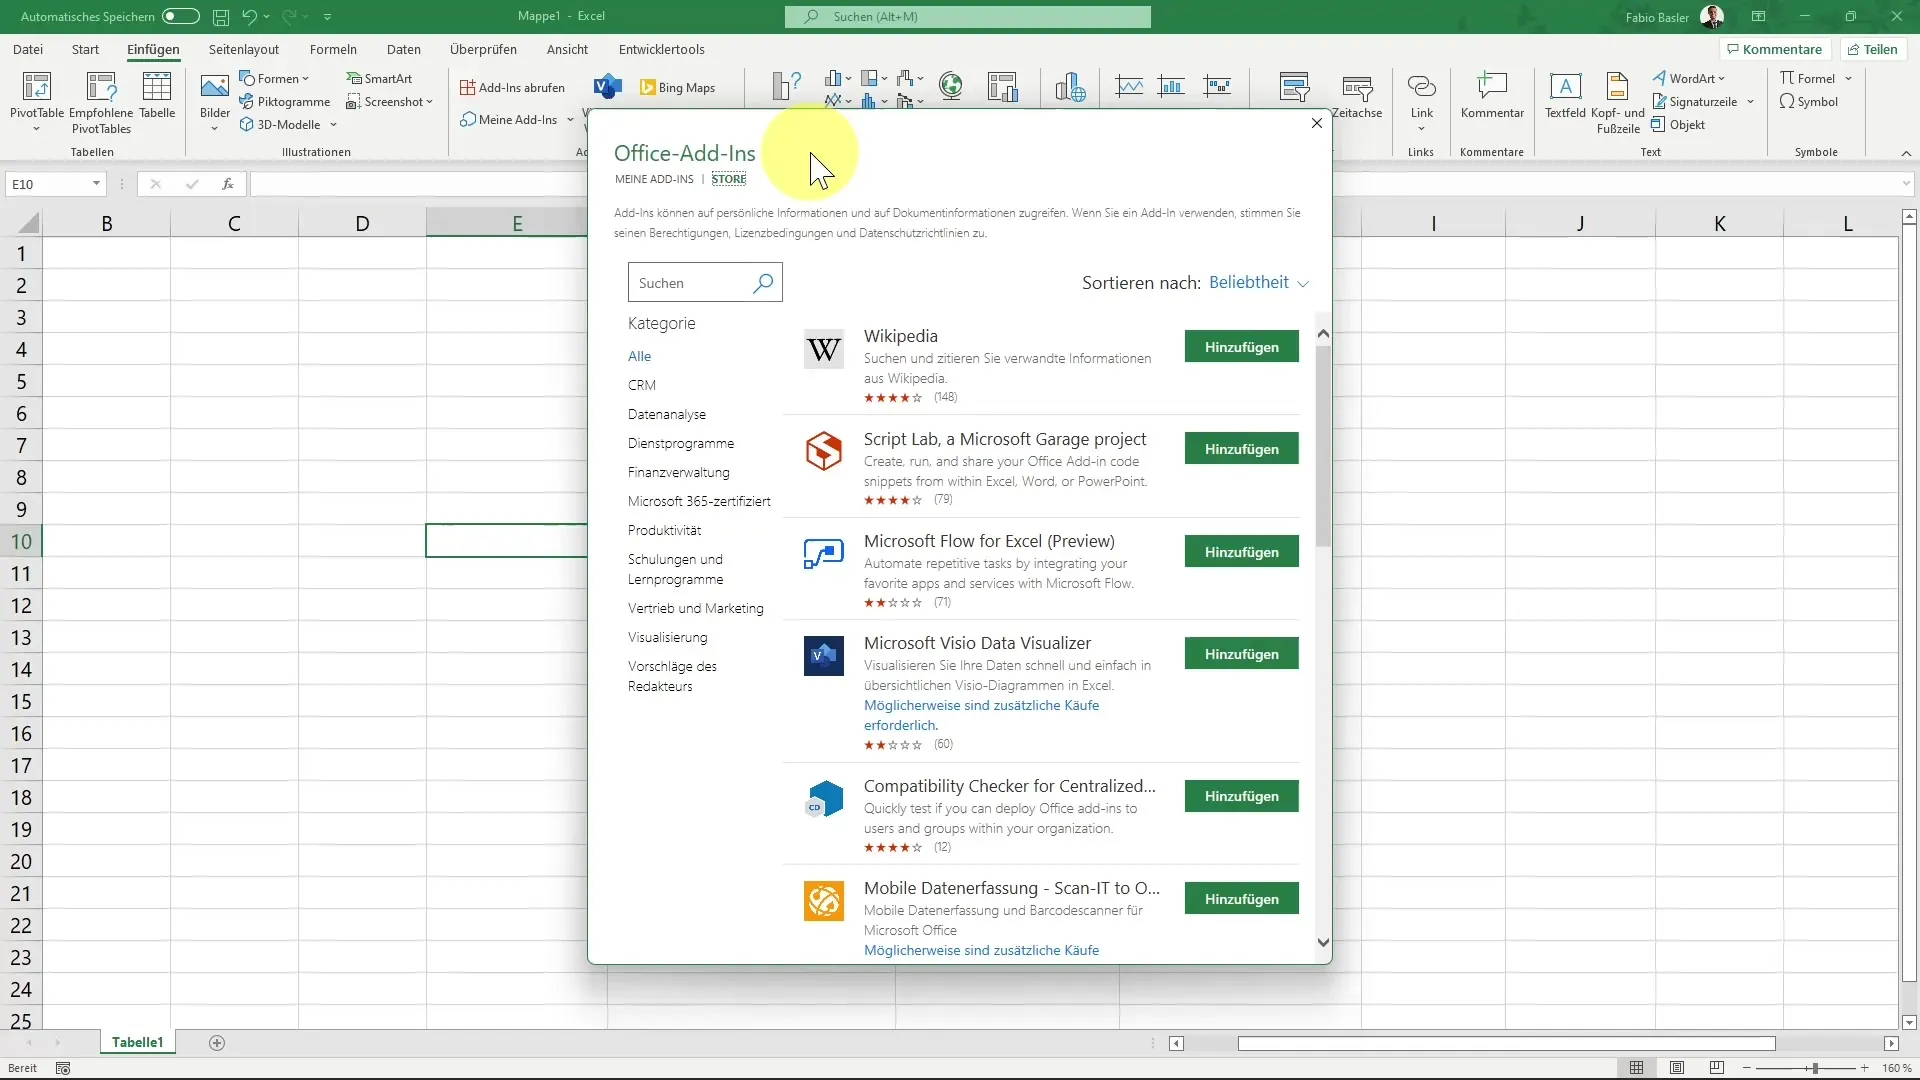1920x1080 pixels.
Task: Expand the Signaturzeile dropdown
Action: [x=1751, y=102]
